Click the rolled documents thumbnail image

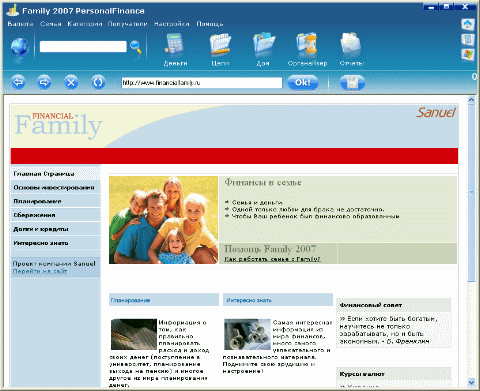[x=247, y=334]
